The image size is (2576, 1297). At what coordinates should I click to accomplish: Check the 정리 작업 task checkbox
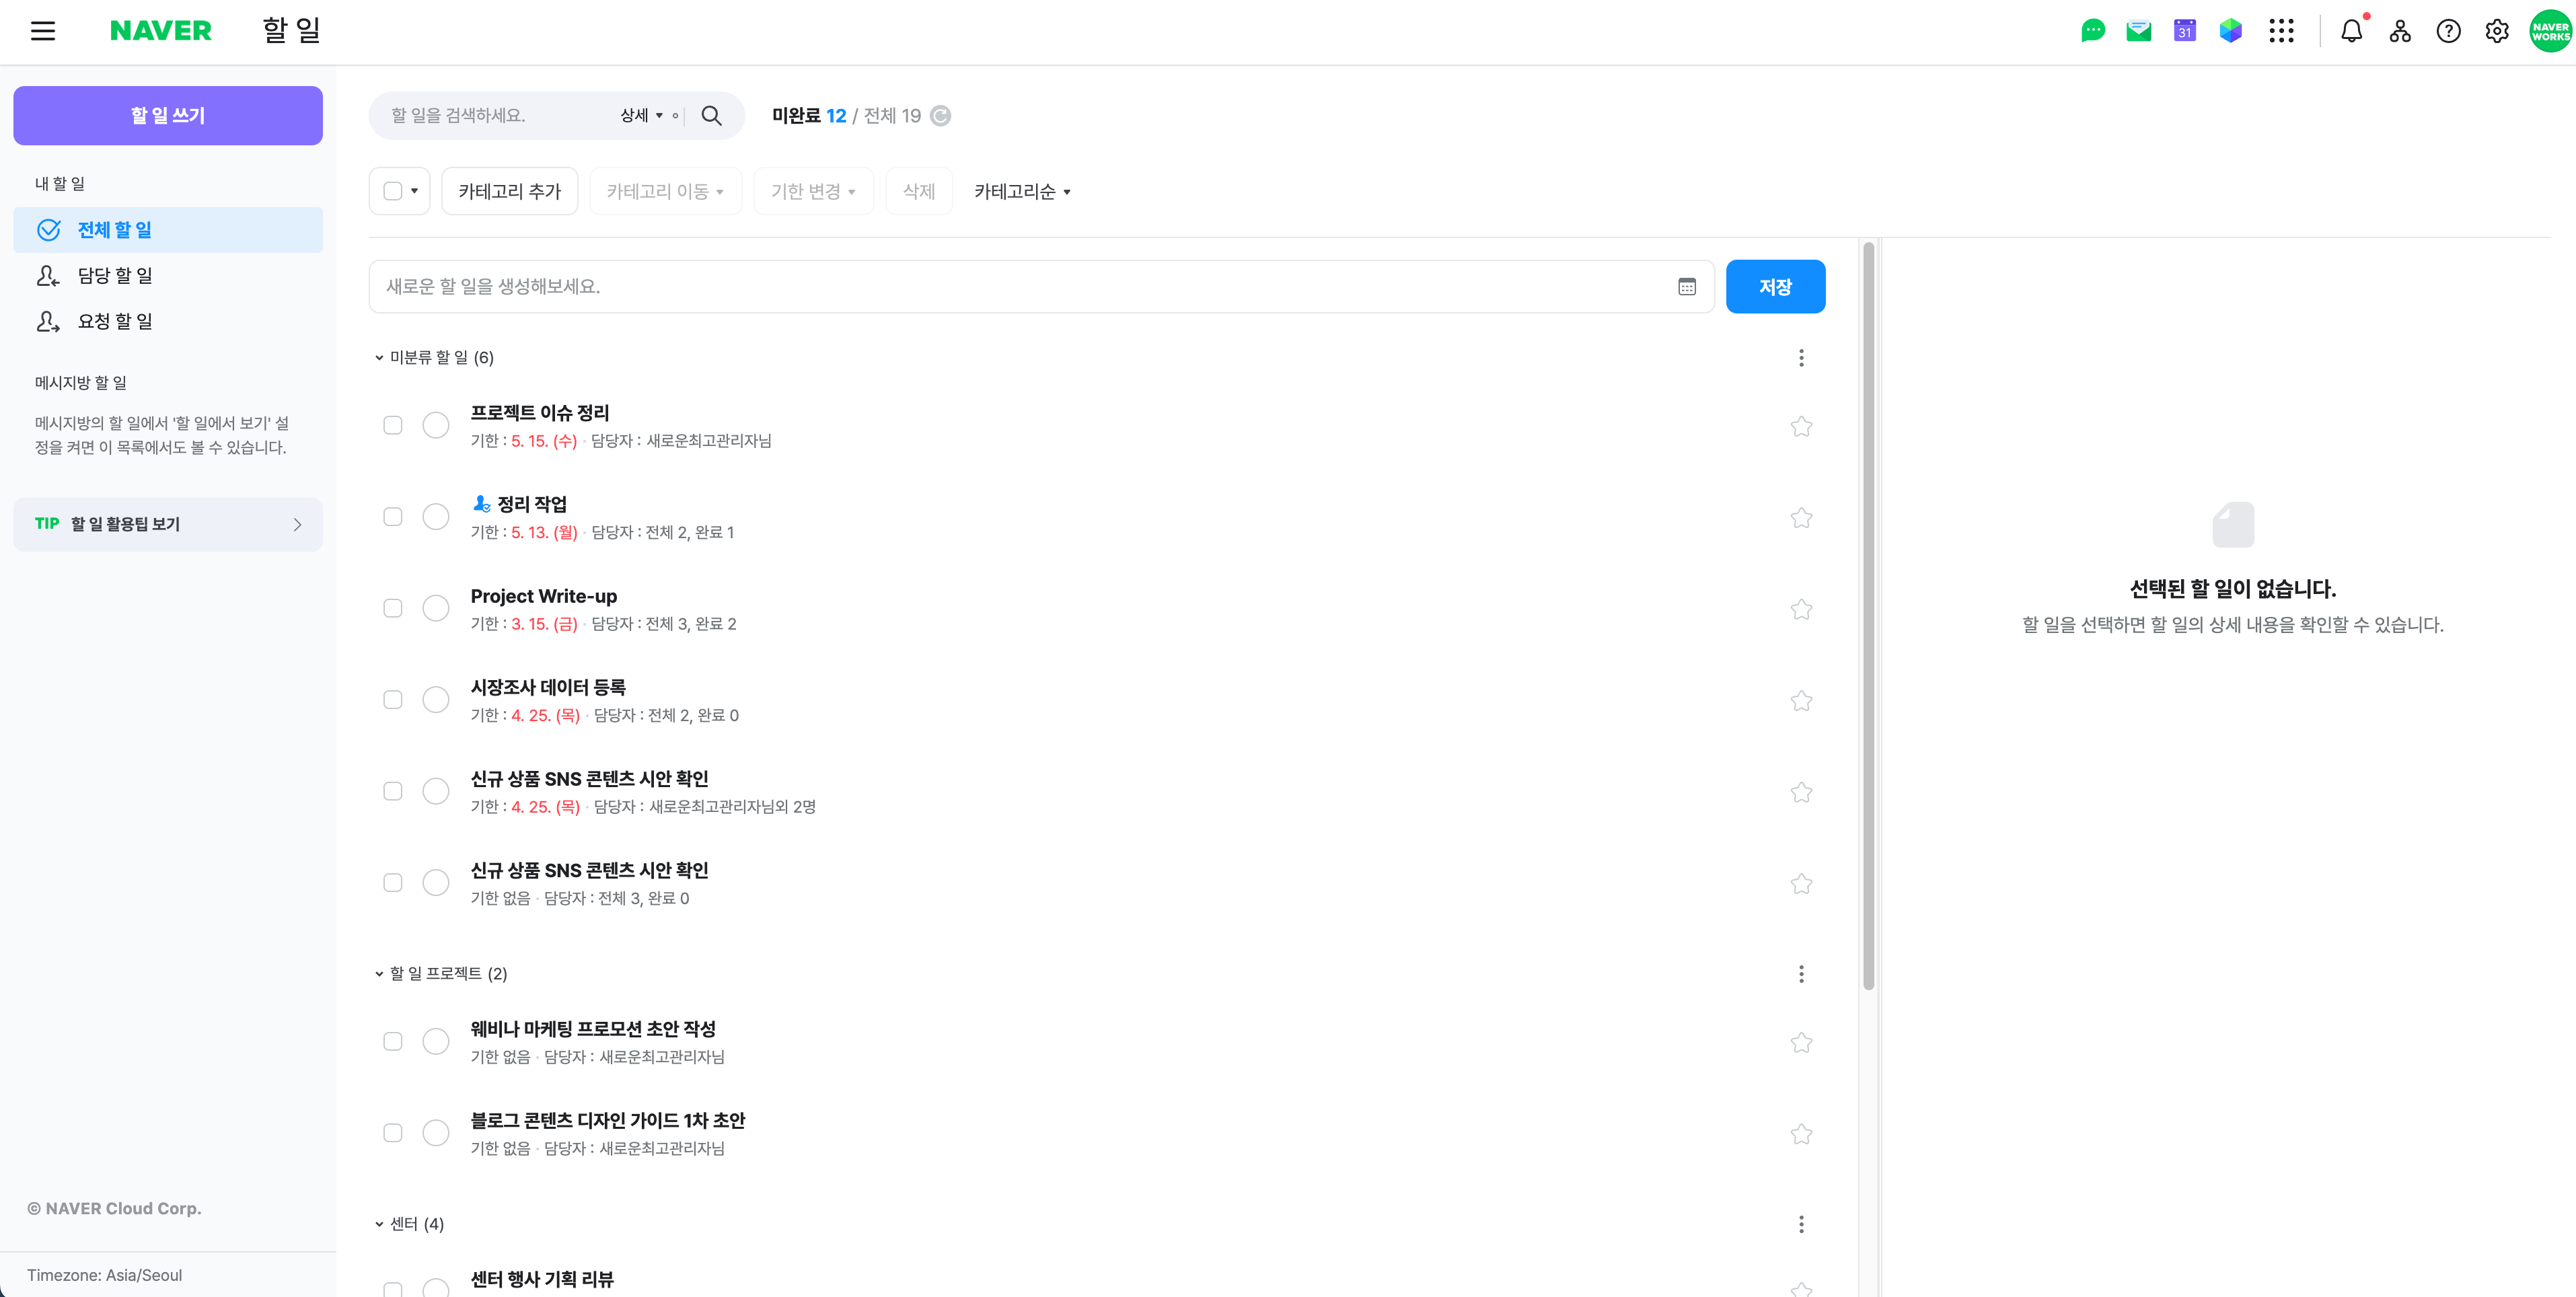(x=393, y=517)
